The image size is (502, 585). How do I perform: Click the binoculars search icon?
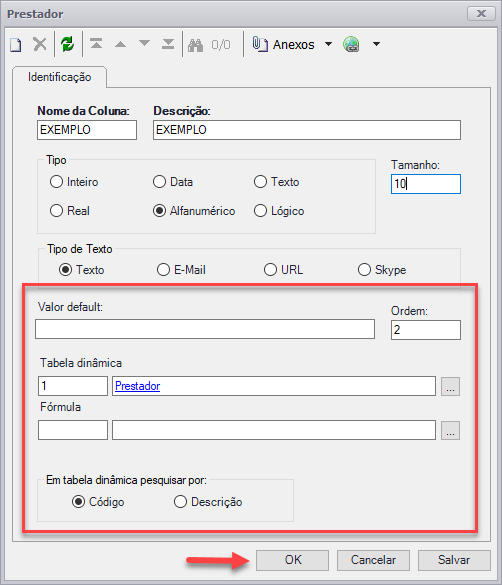tap(195, 45)
